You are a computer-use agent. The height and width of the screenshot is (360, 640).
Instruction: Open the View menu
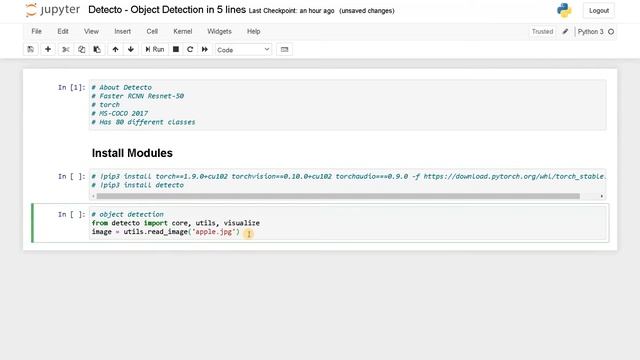click(x=91, y=31)
